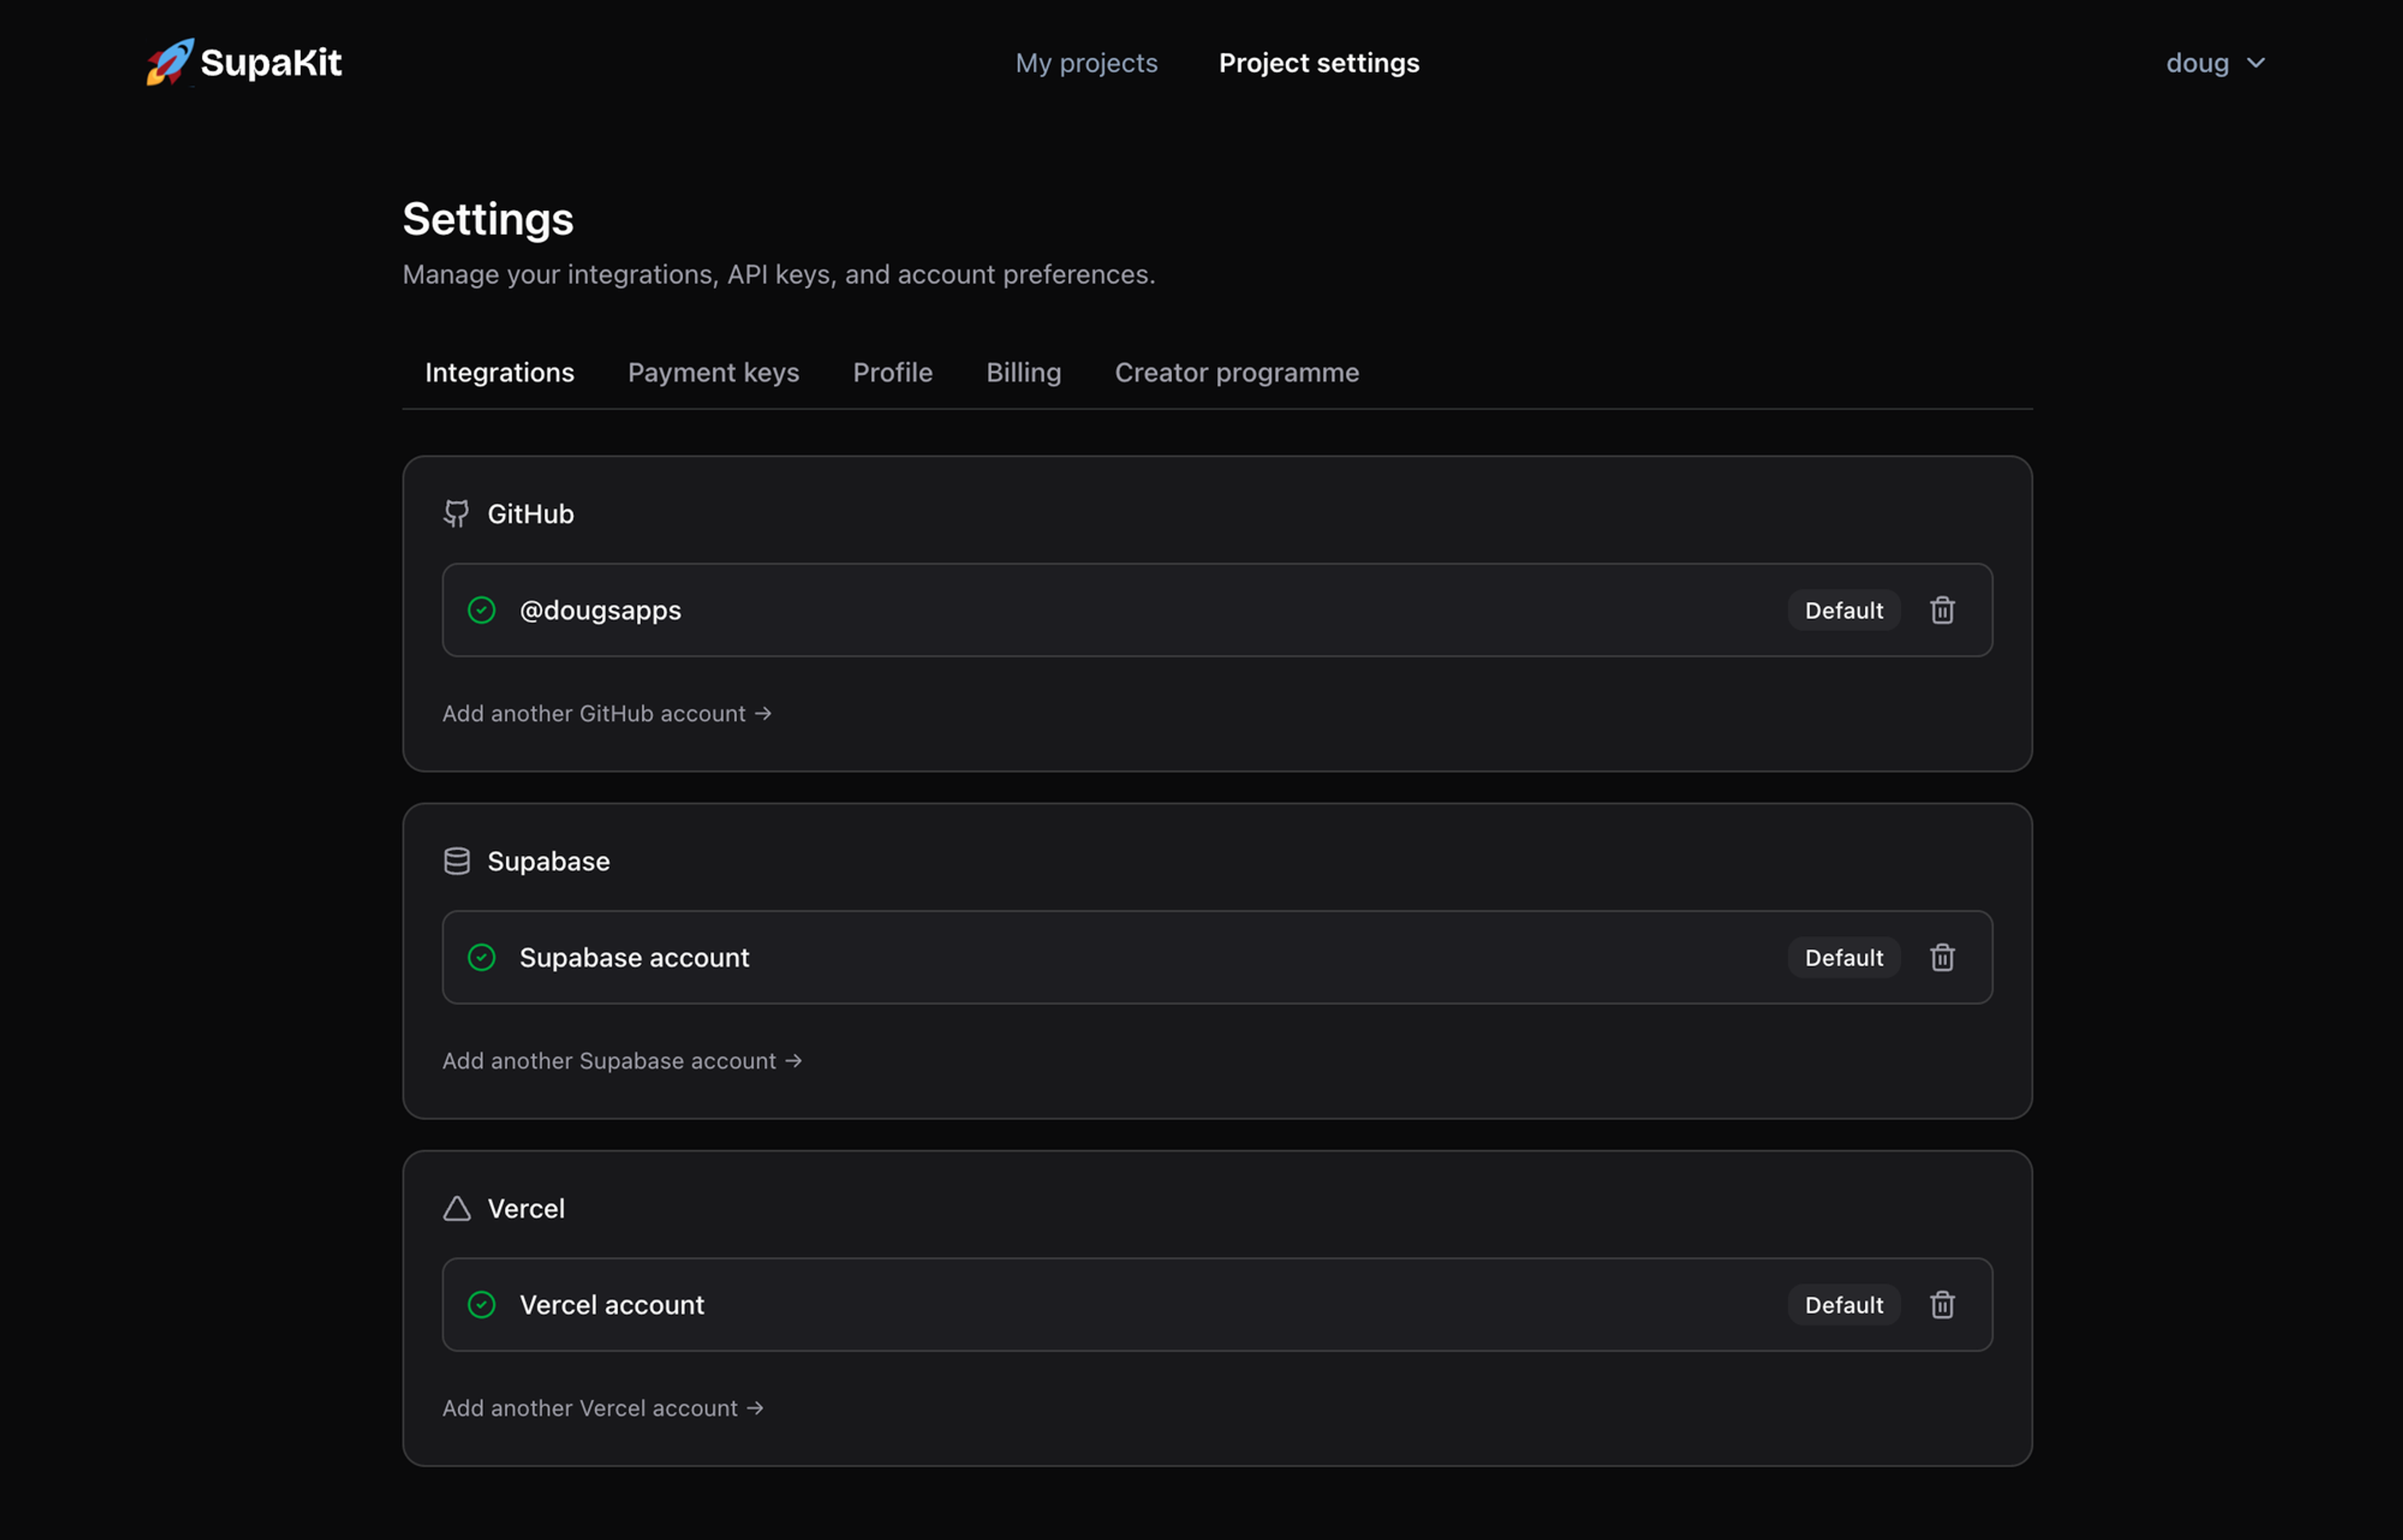Click the doug username label
Image resolution: width=2403 pixels, height=1540 pixels.
(2197, 63)
